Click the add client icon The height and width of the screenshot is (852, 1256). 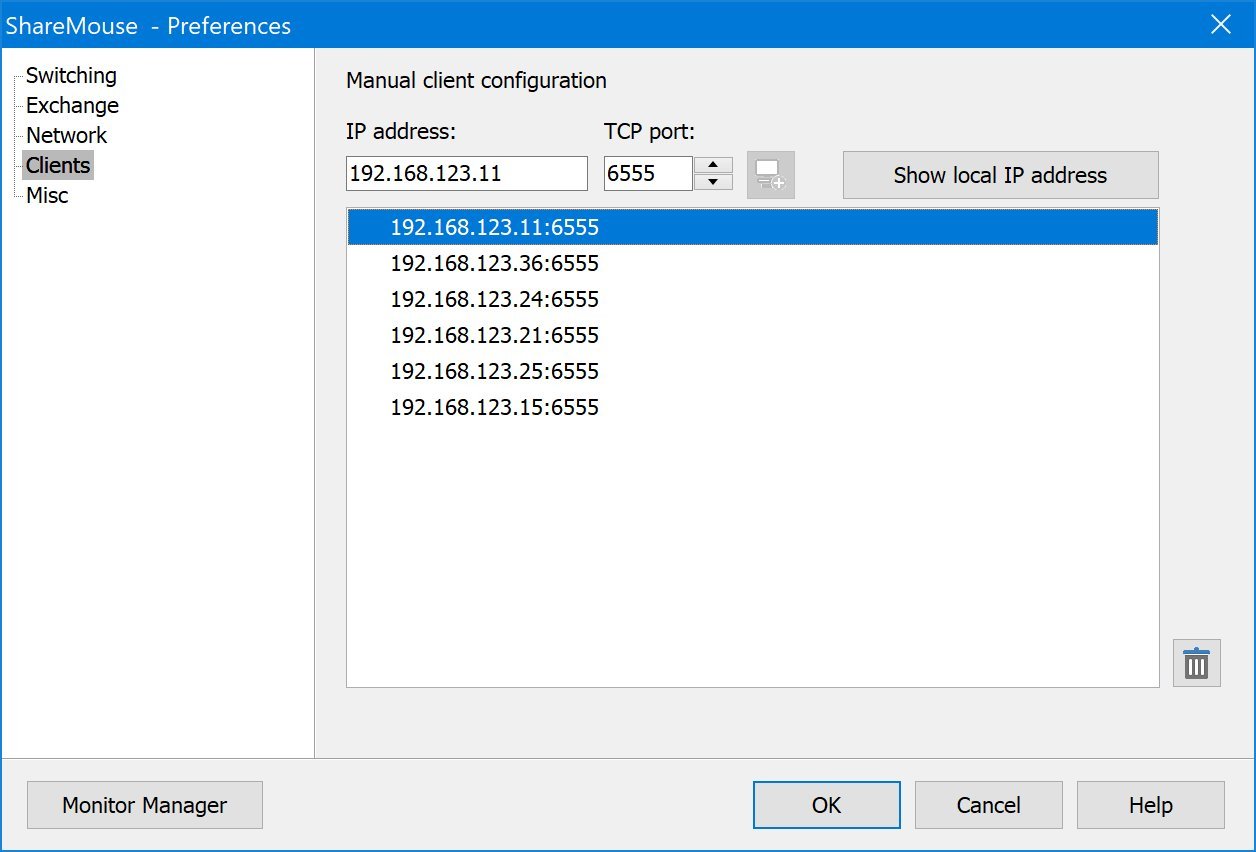pos(770,174)
